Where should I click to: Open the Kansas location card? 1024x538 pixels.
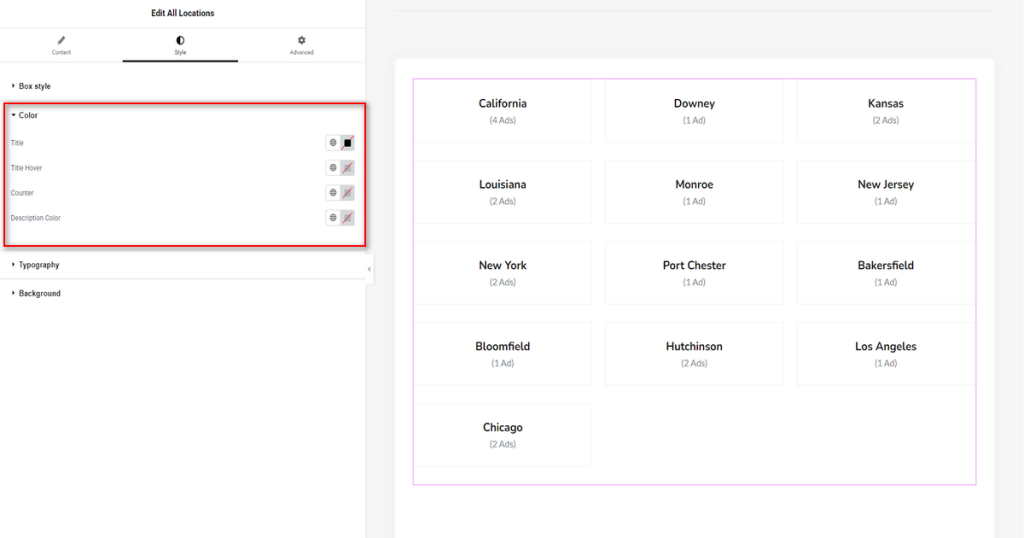pyautogui.click(x=886, y=111)
